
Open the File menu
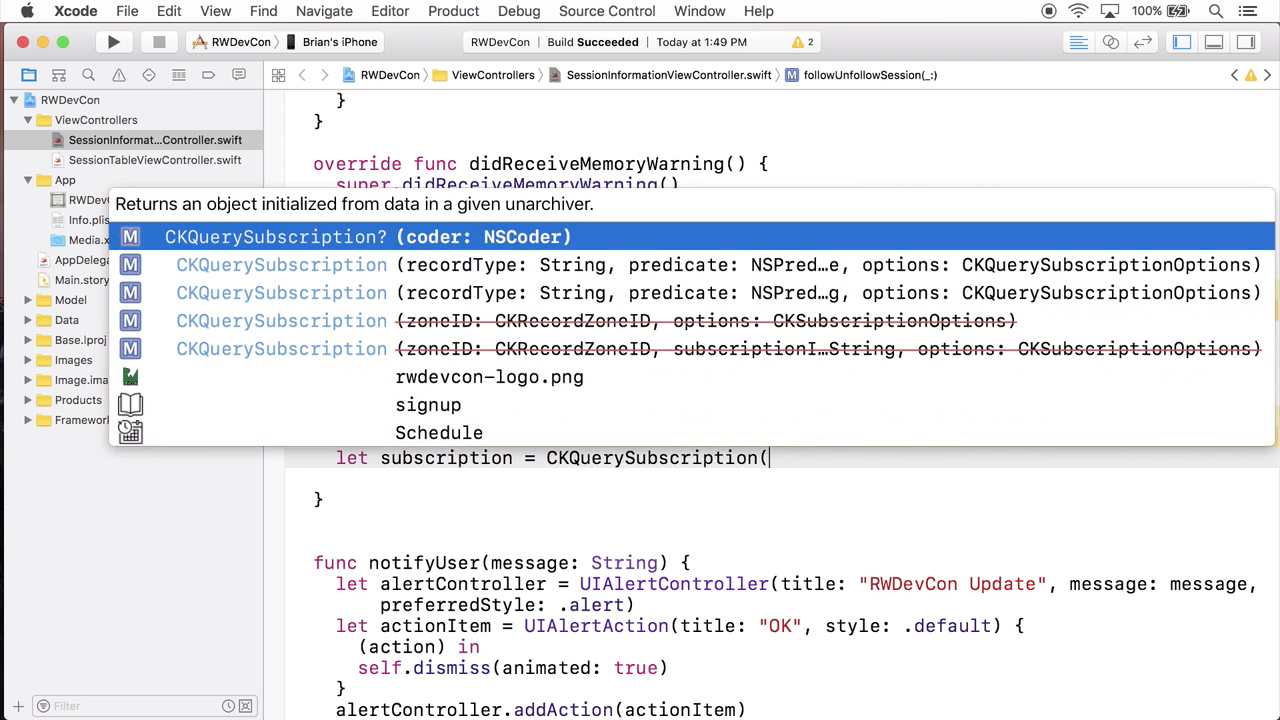pyautogui.click(x=127, y=11)
